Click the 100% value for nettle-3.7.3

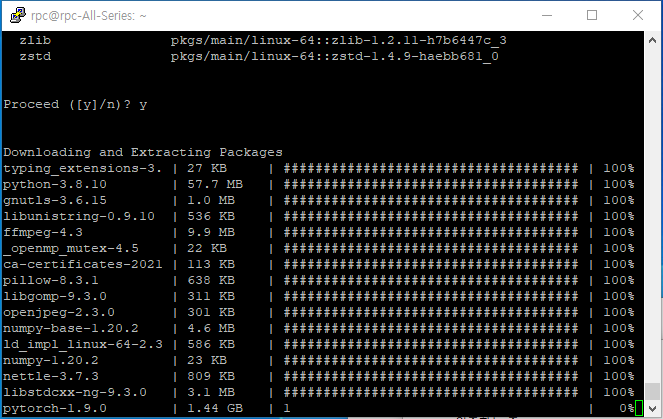[619, 376]
